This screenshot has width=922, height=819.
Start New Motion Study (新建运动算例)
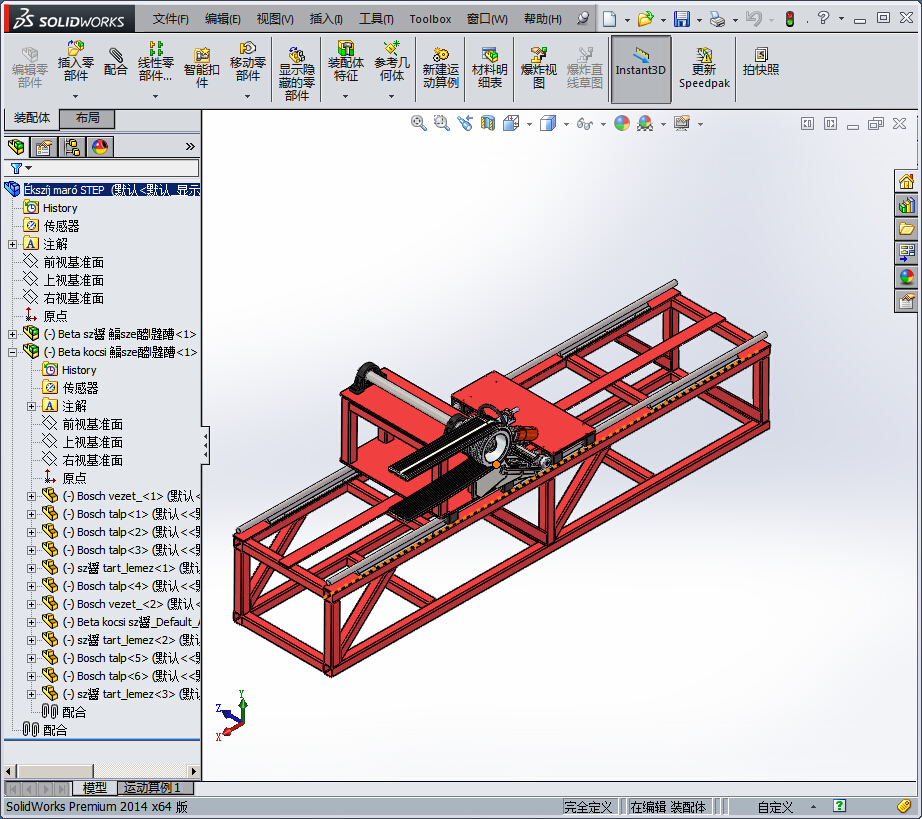(440, 68)
